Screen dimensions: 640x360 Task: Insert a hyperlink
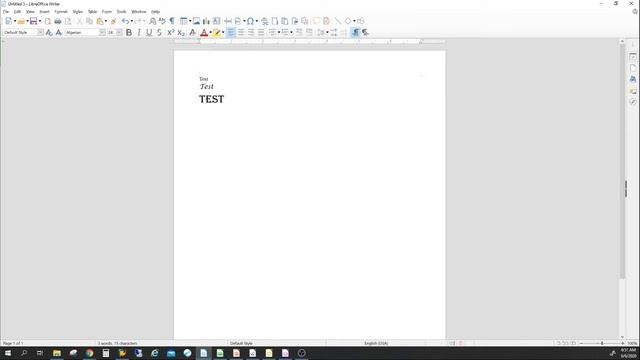264,21
